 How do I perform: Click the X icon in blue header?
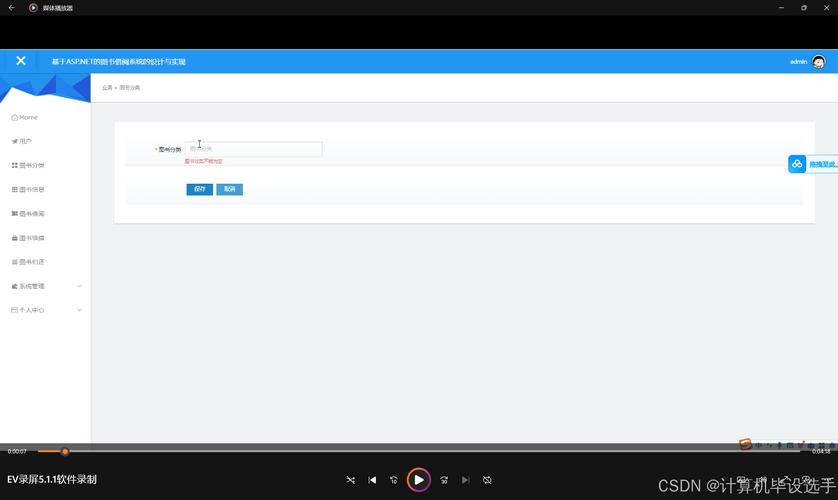[x=20, y=61]
